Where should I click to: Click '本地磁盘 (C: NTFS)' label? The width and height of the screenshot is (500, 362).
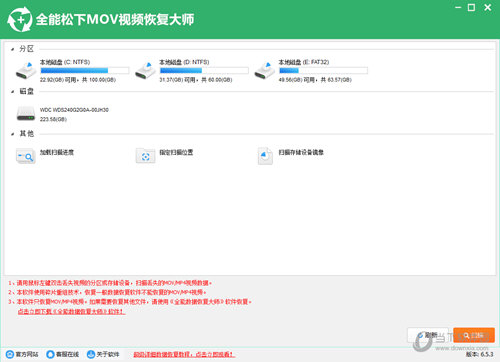[x=65, y=62]
